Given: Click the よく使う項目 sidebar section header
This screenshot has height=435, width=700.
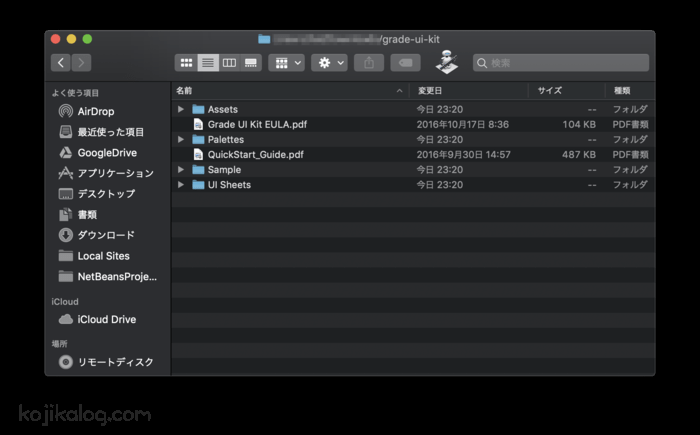Looking at the screenshot, I should pyautogui.click(x=75, y=93).
